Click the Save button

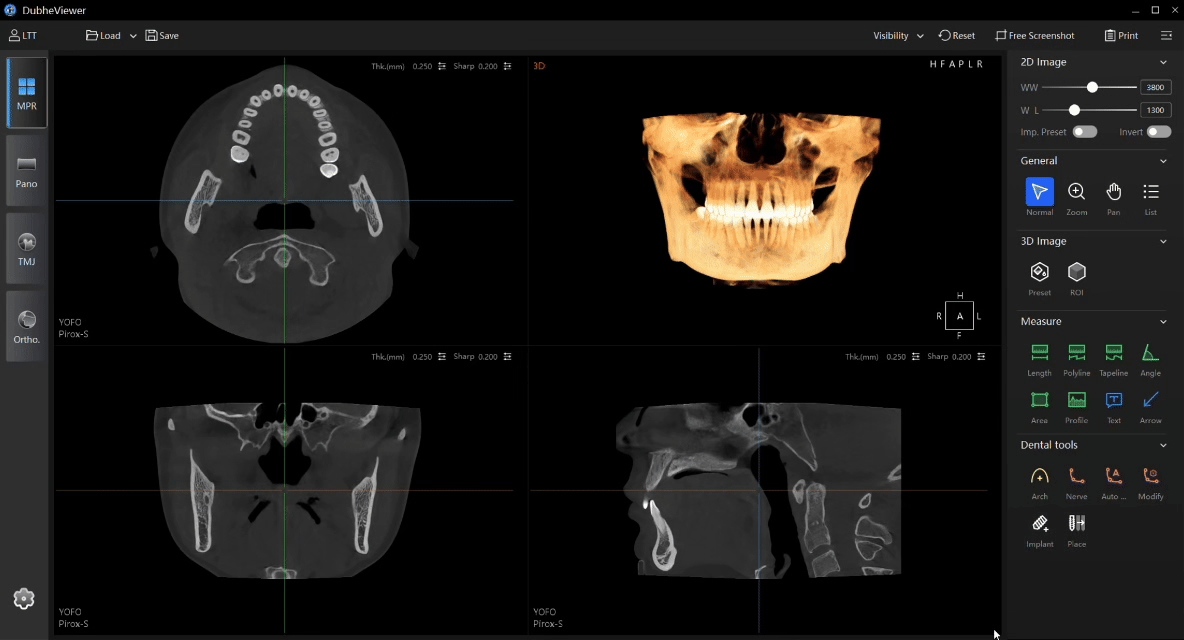(x=162, y=35)
